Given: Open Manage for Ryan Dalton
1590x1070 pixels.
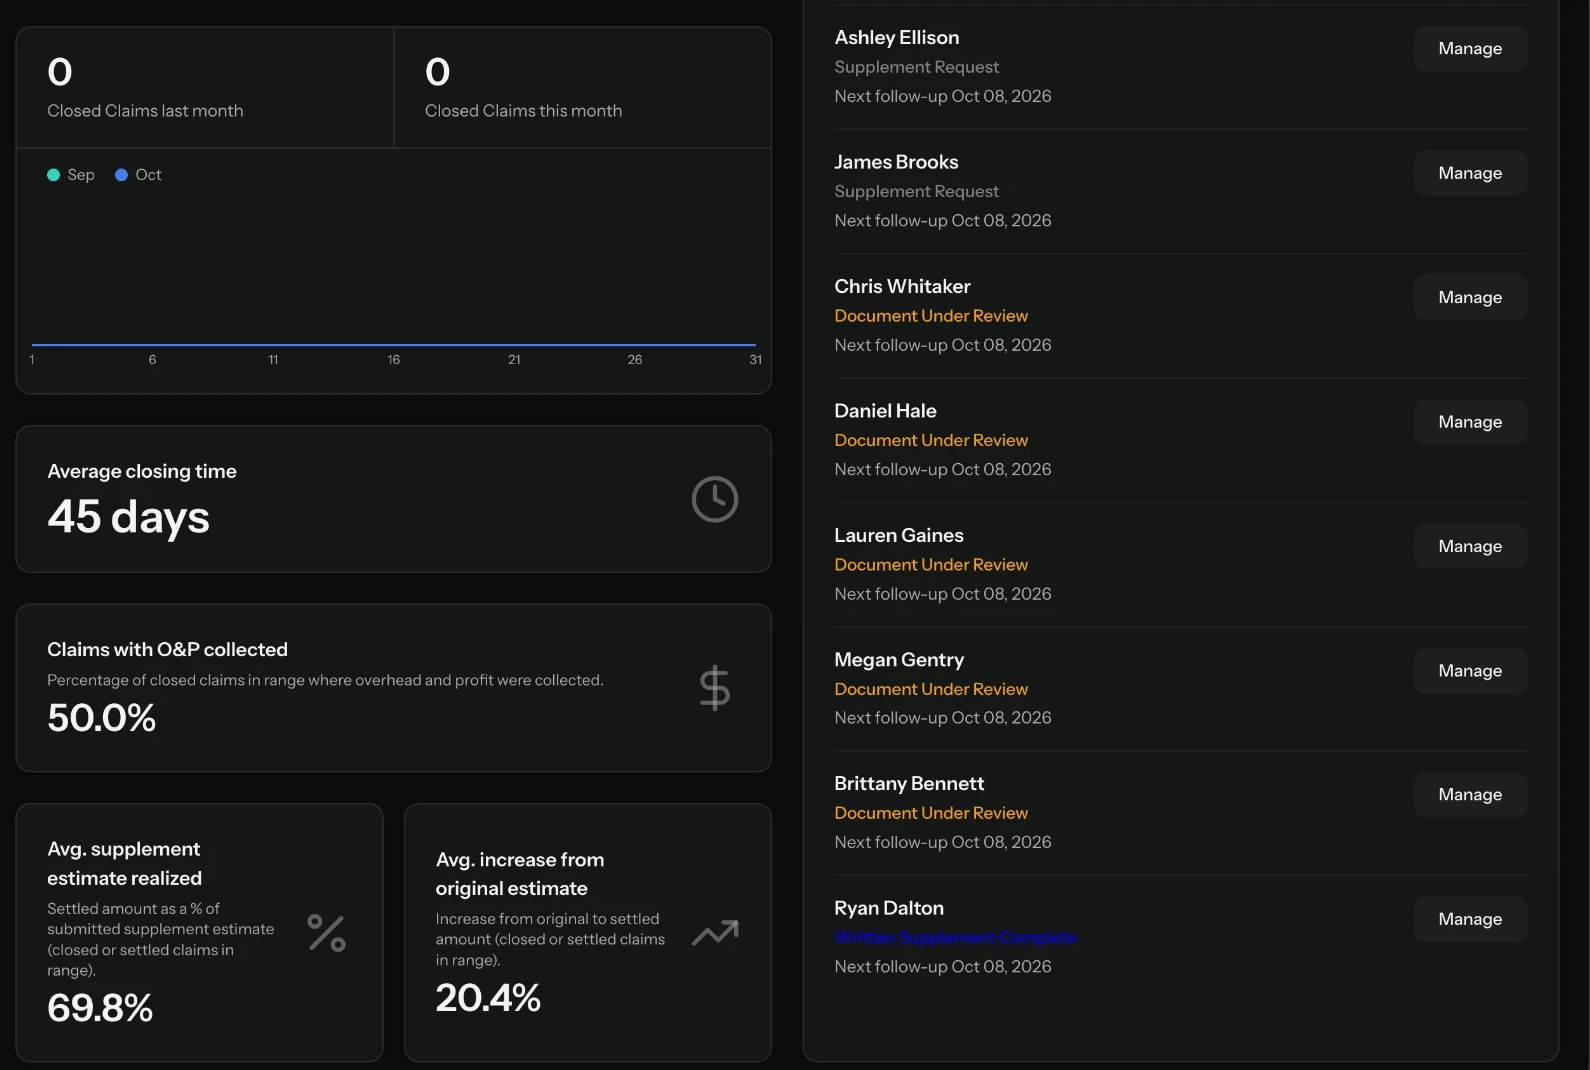Looking at the screenshot, I should click(x=1470, y=919).
